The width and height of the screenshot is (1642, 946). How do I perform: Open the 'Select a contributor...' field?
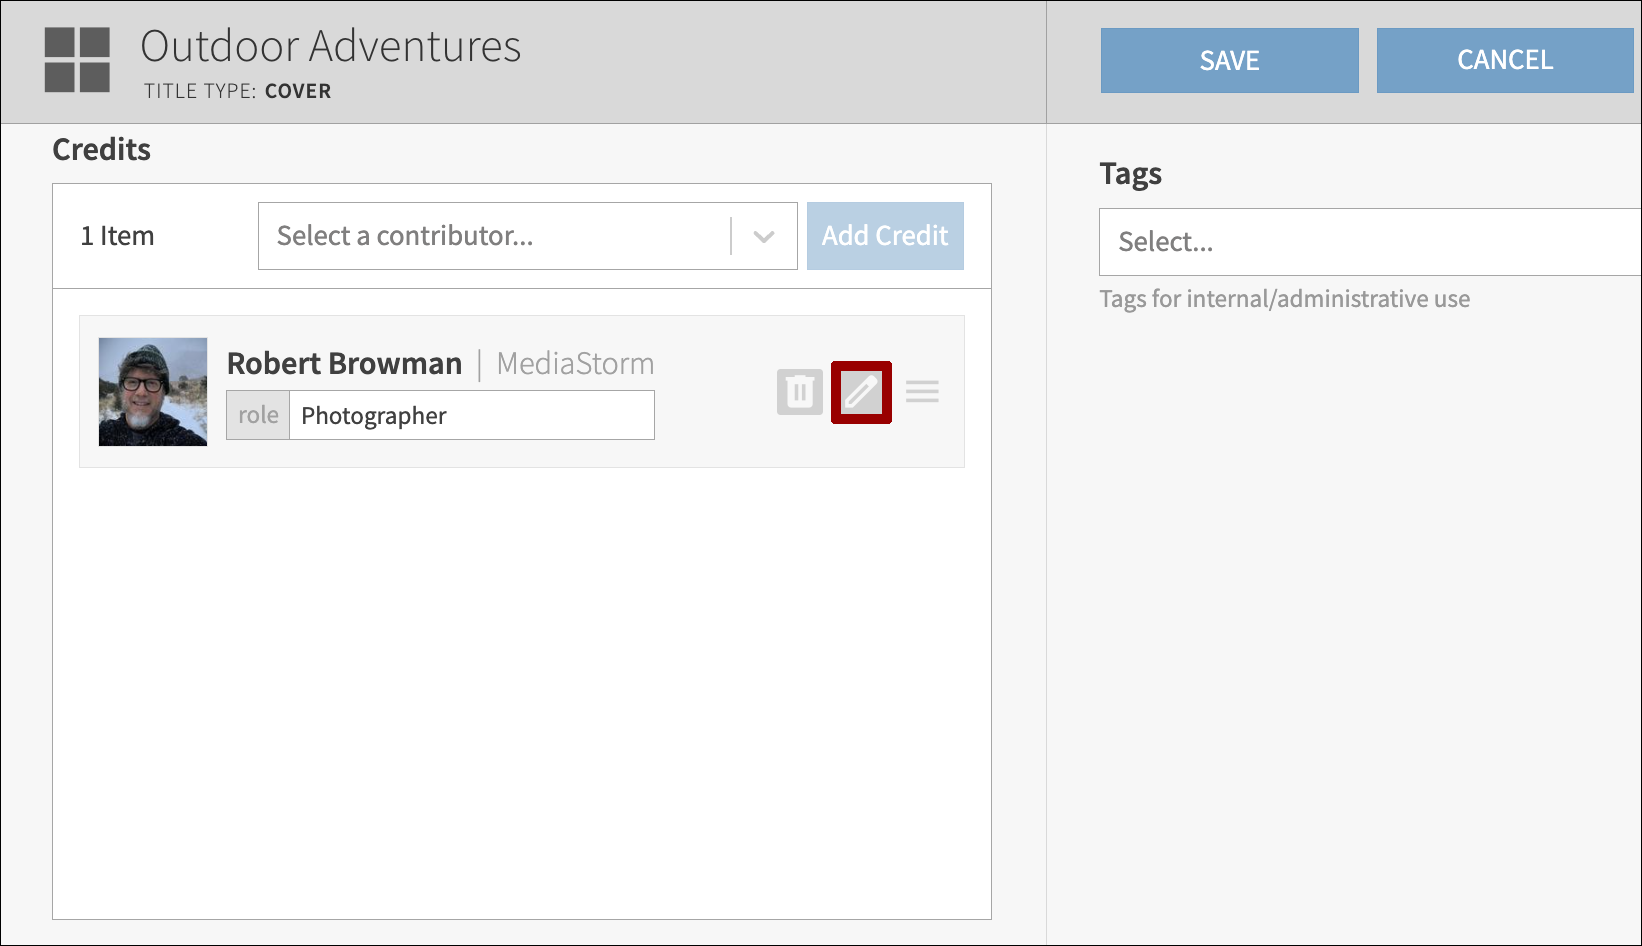480,236
